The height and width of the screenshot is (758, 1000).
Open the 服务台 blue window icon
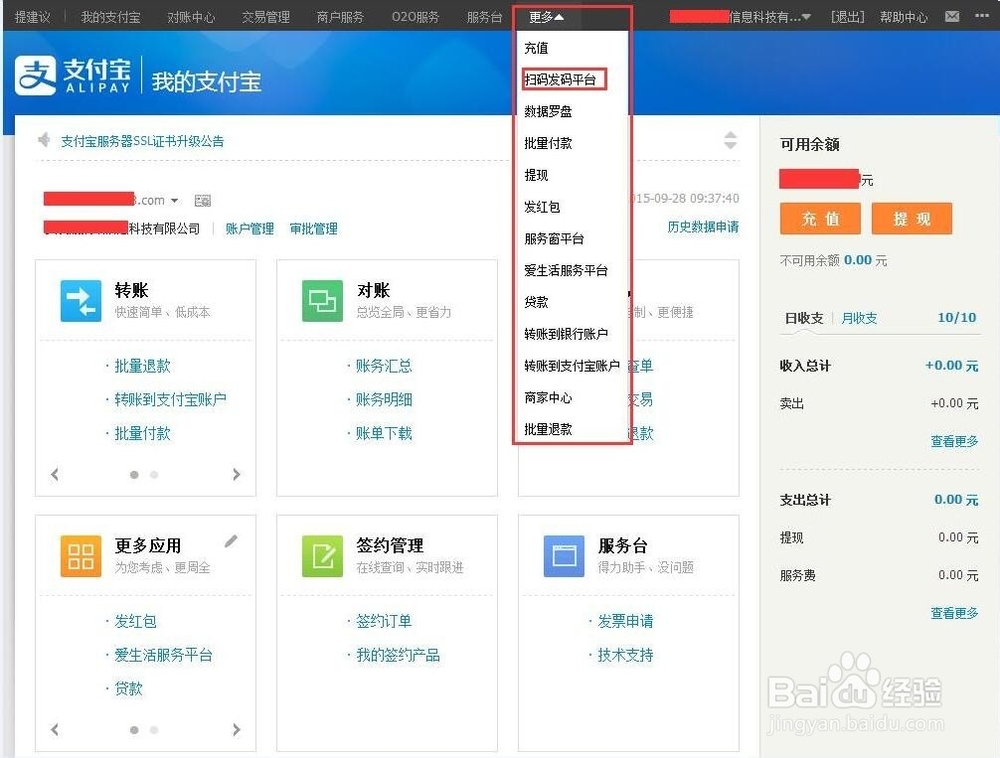pyautogui.click(x=564, y=556)
